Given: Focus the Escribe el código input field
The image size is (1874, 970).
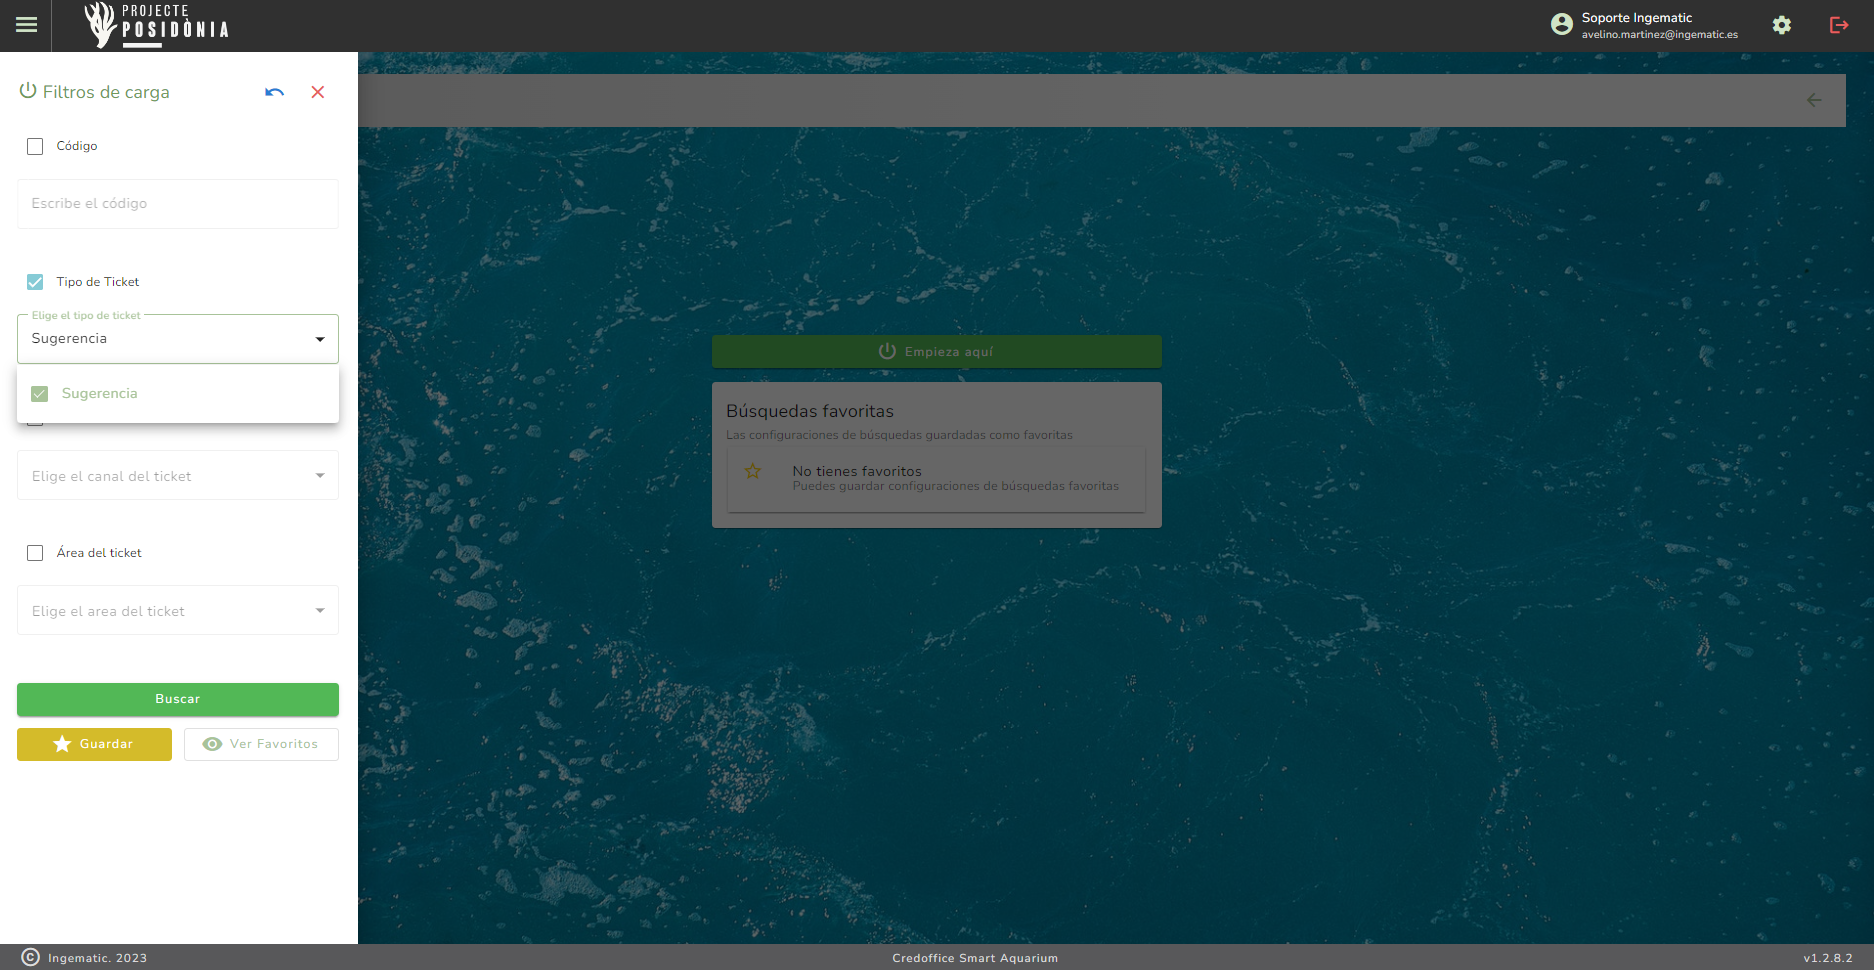Looking at the screenshot, I should [x=178, y=204].
